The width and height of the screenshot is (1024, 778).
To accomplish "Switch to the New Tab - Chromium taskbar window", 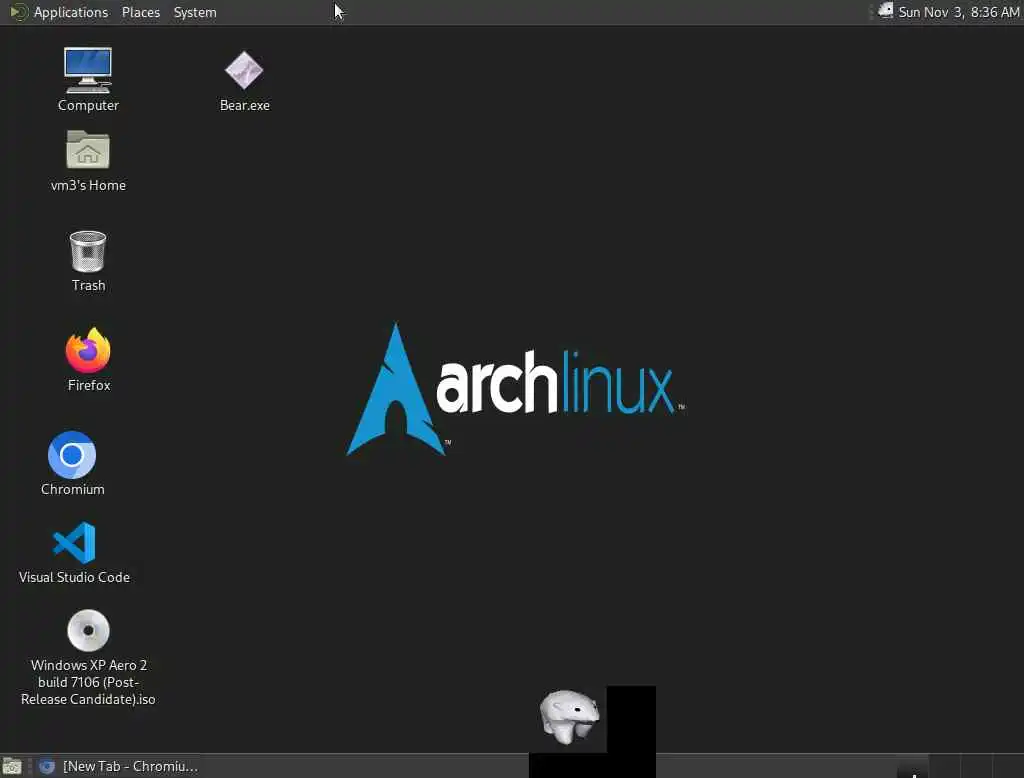I will pos(118,766).
